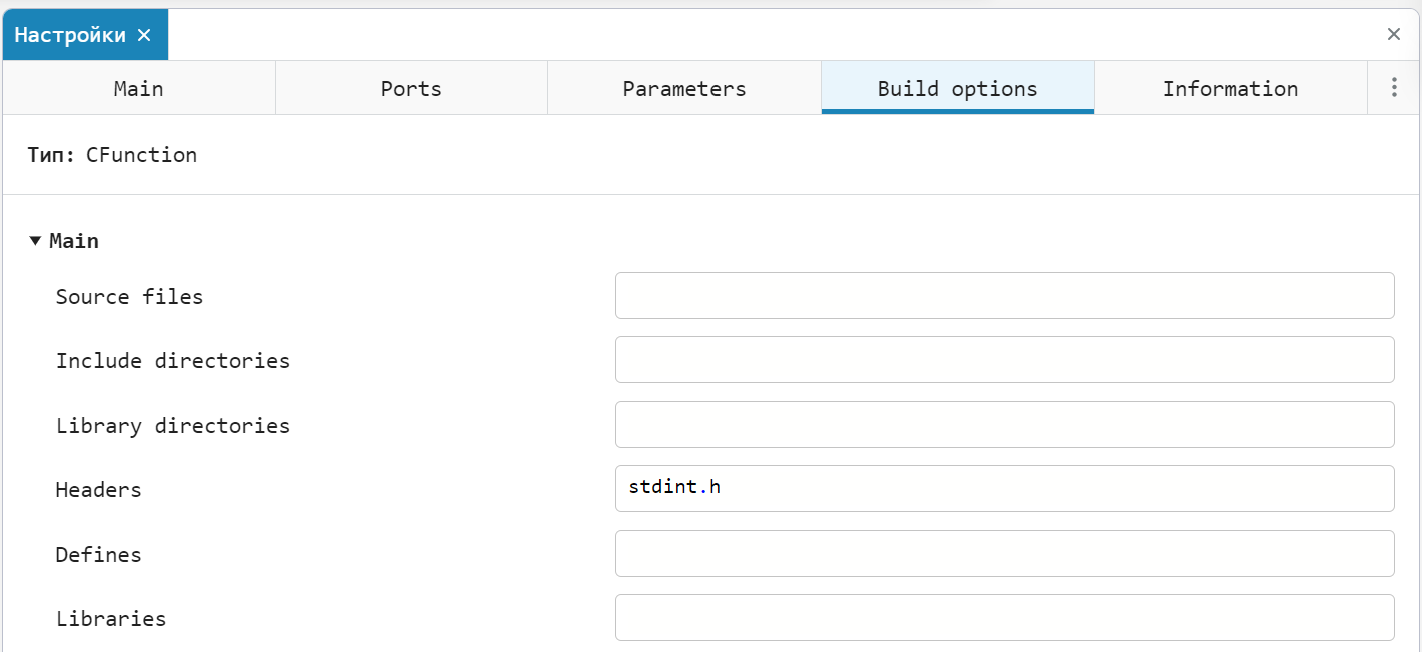
Task: Go to the Parameters tab
Action: 684,88
